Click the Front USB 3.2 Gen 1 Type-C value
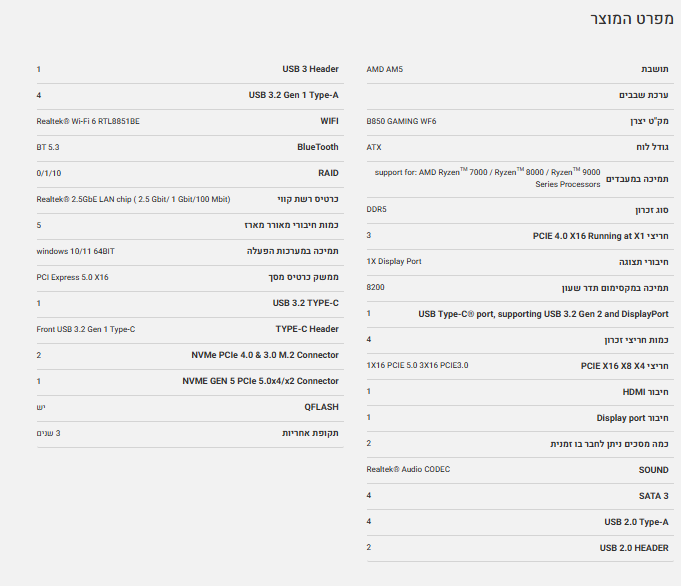 (x=85, y=329)
